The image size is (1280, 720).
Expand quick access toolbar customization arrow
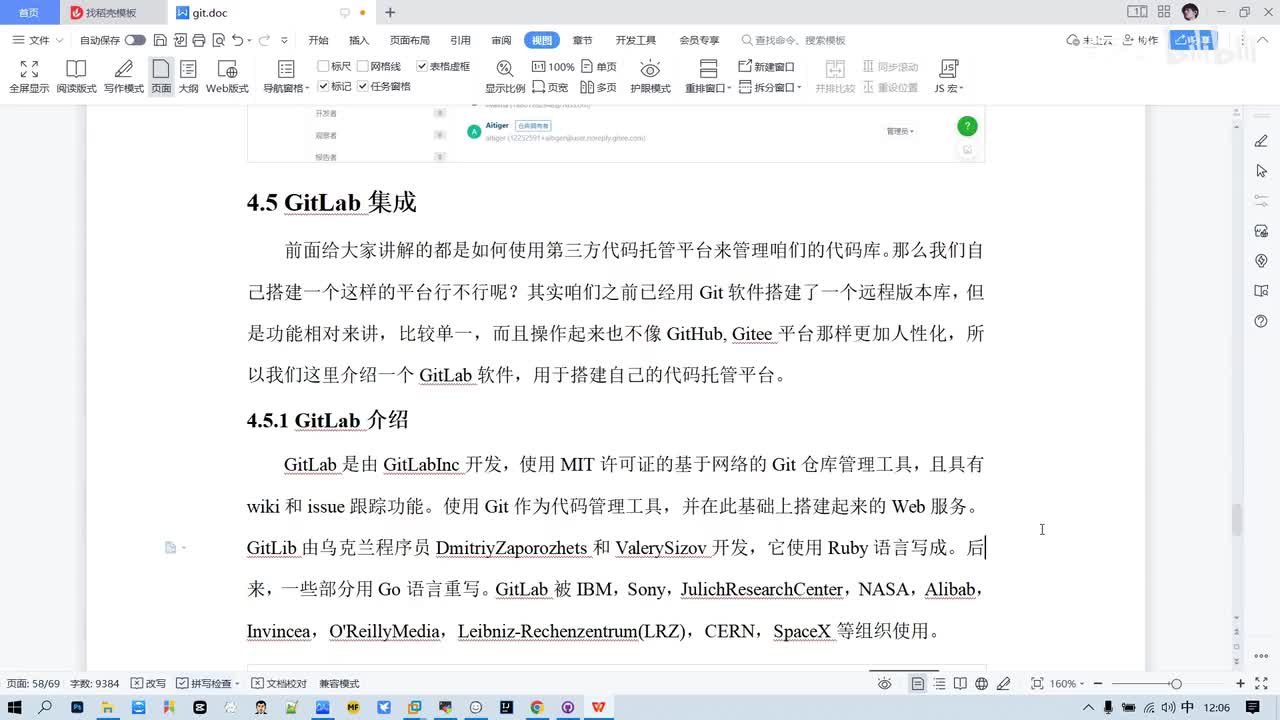pos(284,40)
